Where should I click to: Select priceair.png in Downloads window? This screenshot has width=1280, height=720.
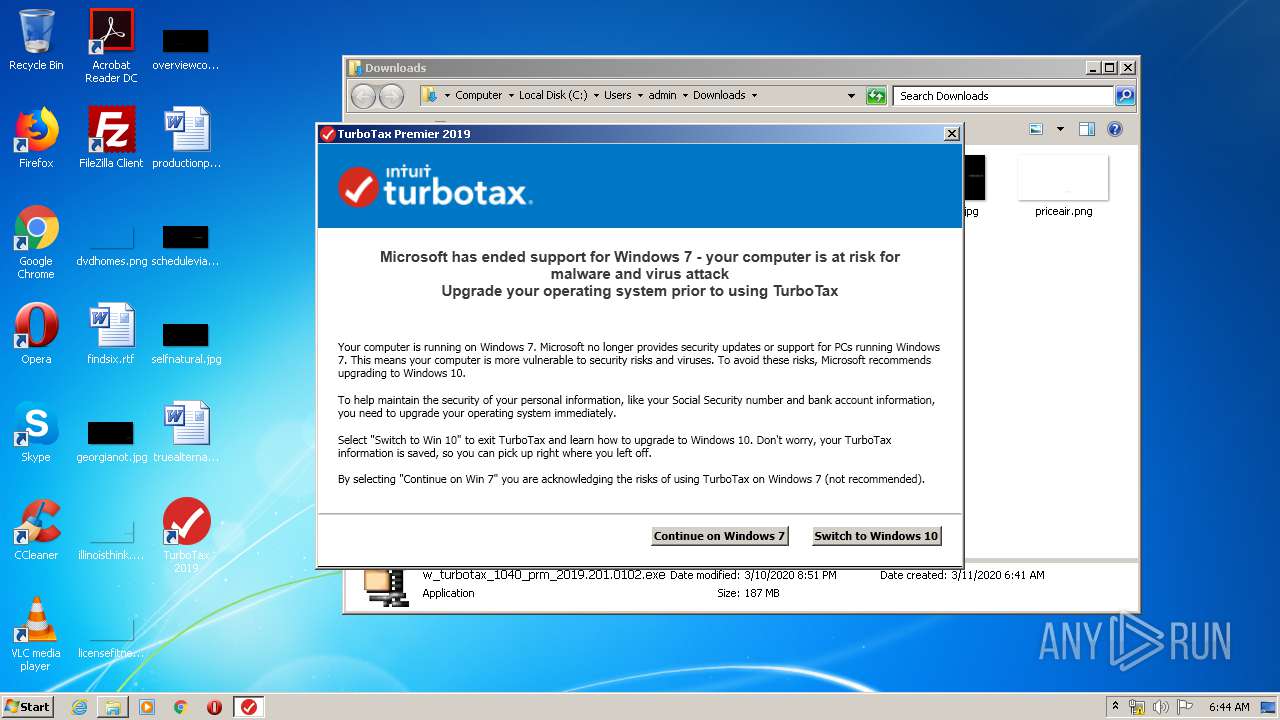pos(1063,187)
